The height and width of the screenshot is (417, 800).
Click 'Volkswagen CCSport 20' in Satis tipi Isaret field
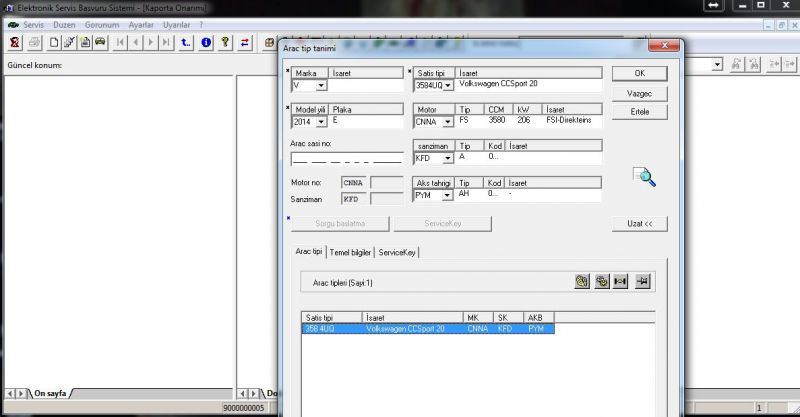point(498,84)
